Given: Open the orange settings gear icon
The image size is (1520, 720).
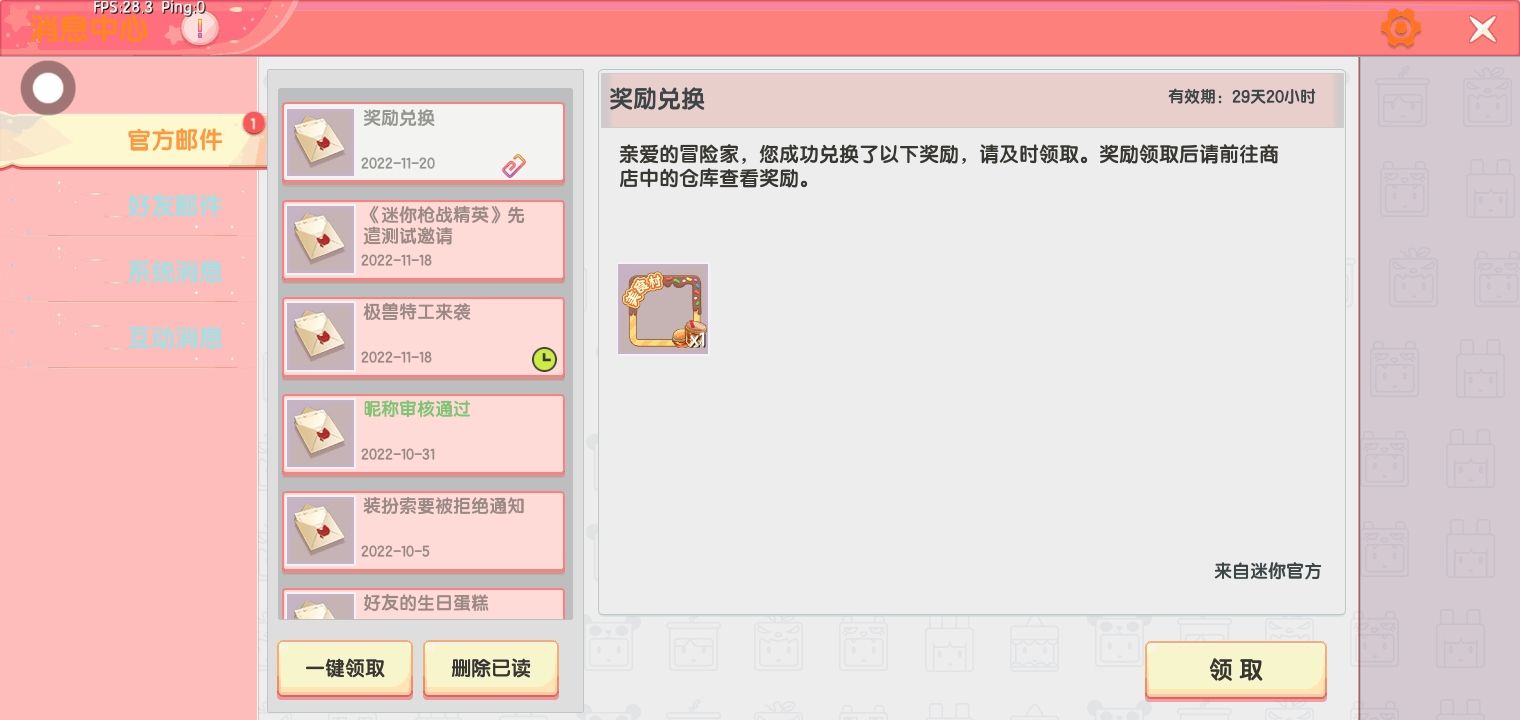Looking at the screenshot, I should coord(1400,28).
